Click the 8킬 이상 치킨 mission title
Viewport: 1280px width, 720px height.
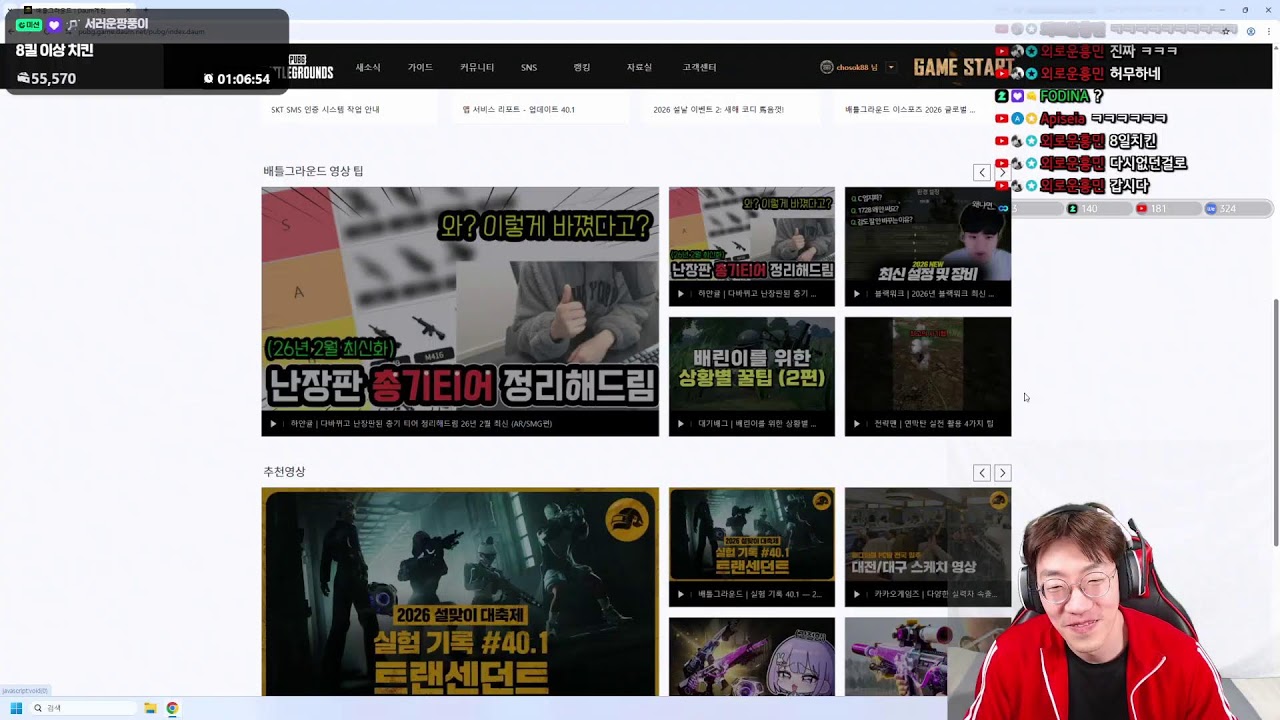55,50
